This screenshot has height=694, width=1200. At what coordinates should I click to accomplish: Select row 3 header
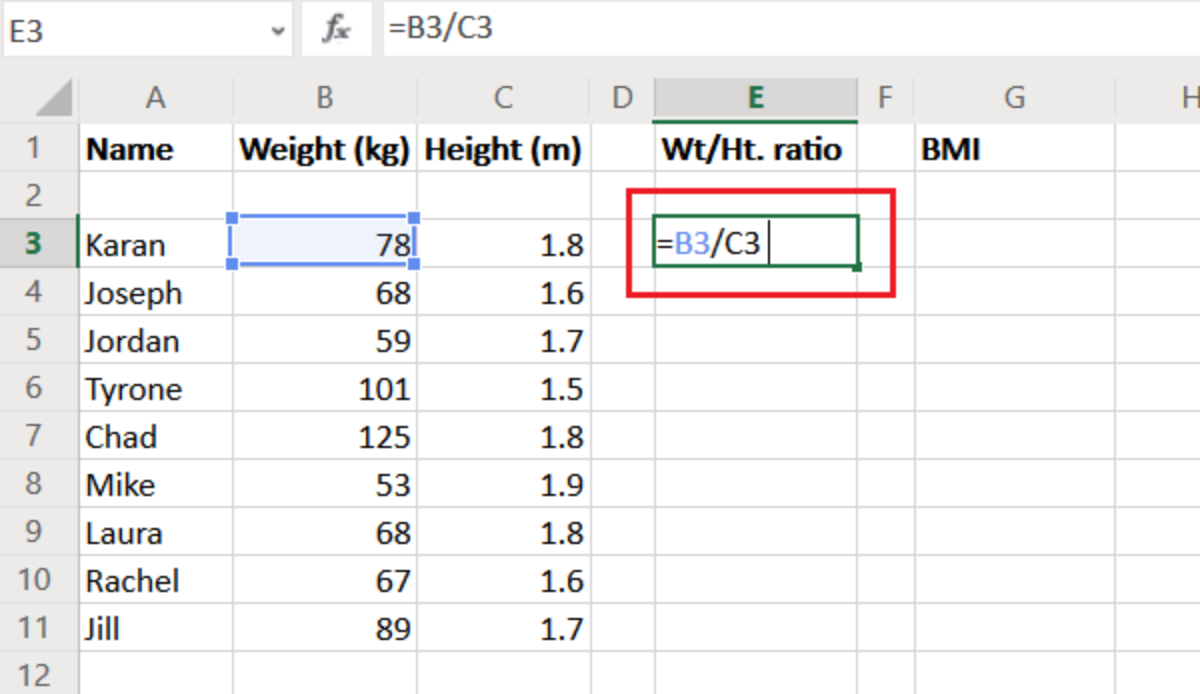click(x=38, y=243)
